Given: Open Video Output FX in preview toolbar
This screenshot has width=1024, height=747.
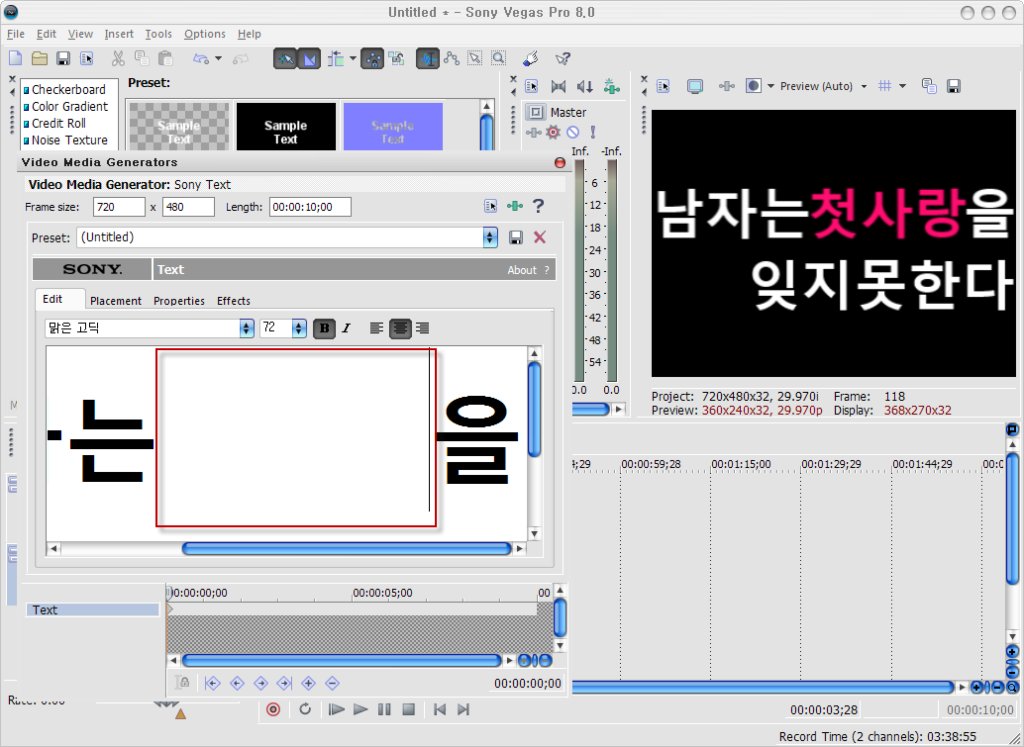Looking at the screenshot, I should coord(726,86).
